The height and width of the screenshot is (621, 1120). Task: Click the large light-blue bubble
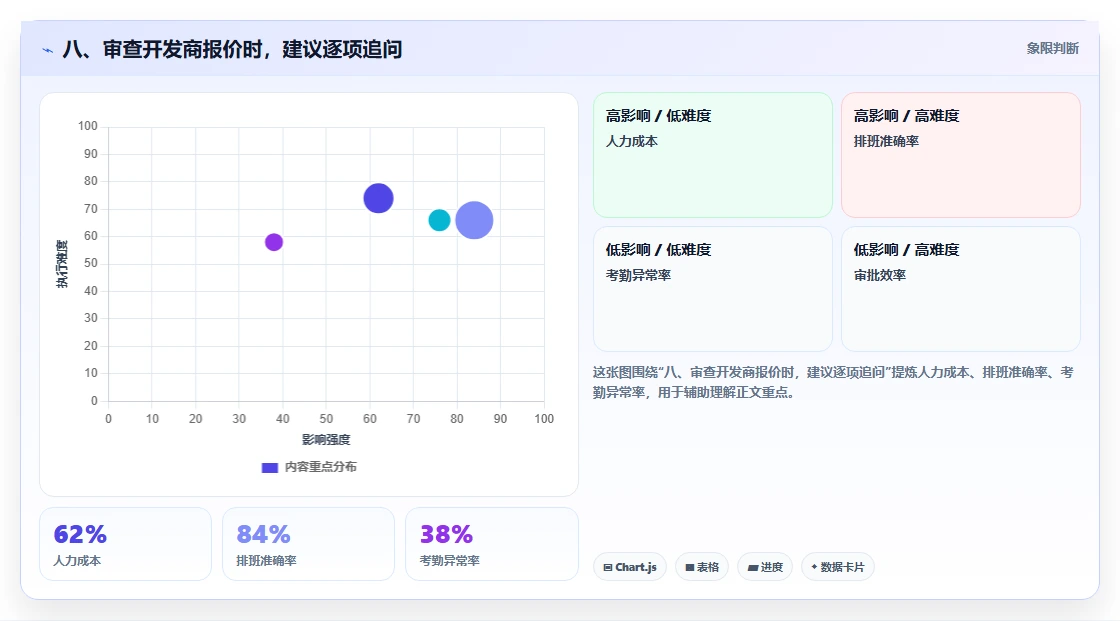pos(474,220)
